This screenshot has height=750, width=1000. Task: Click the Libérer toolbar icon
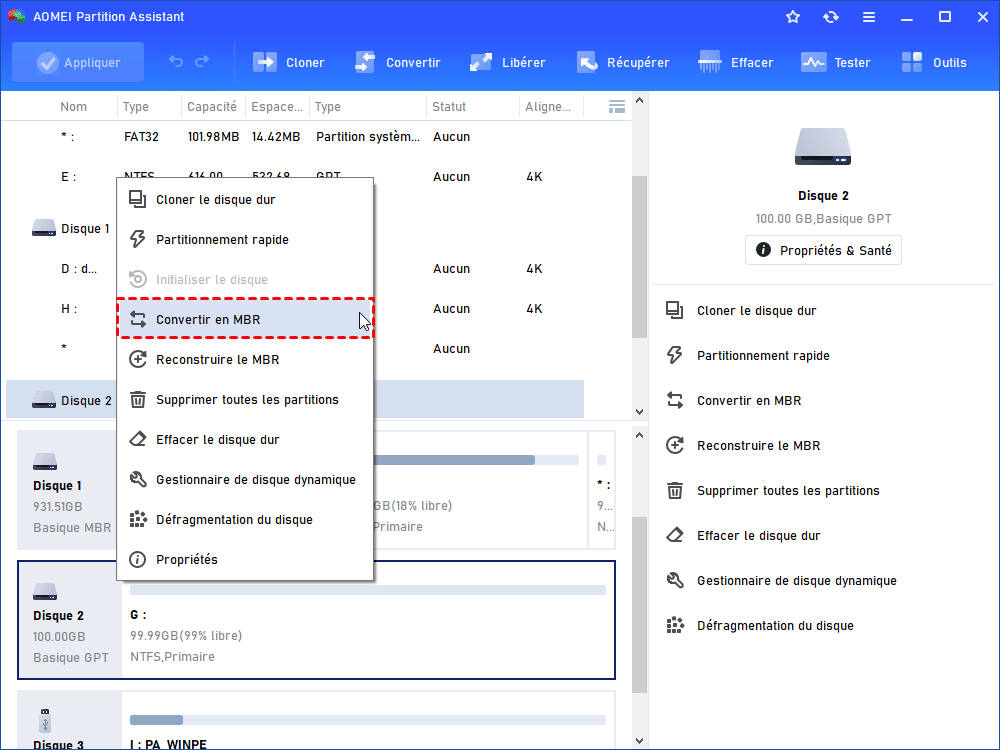[x=482, y=62]
